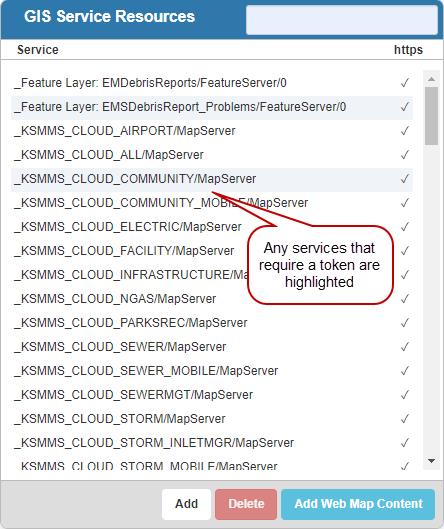Select the KSMMS_CLOUD_COMMUNITY/MapServer service
This screenshot has width=444, height=529.
coord(212,179)
